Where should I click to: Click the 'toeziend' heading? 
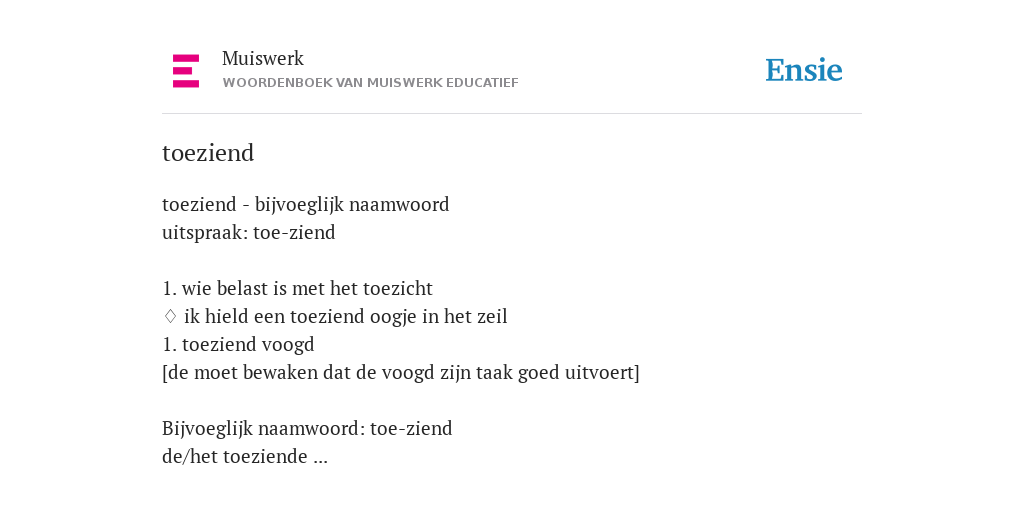point(208,153)
